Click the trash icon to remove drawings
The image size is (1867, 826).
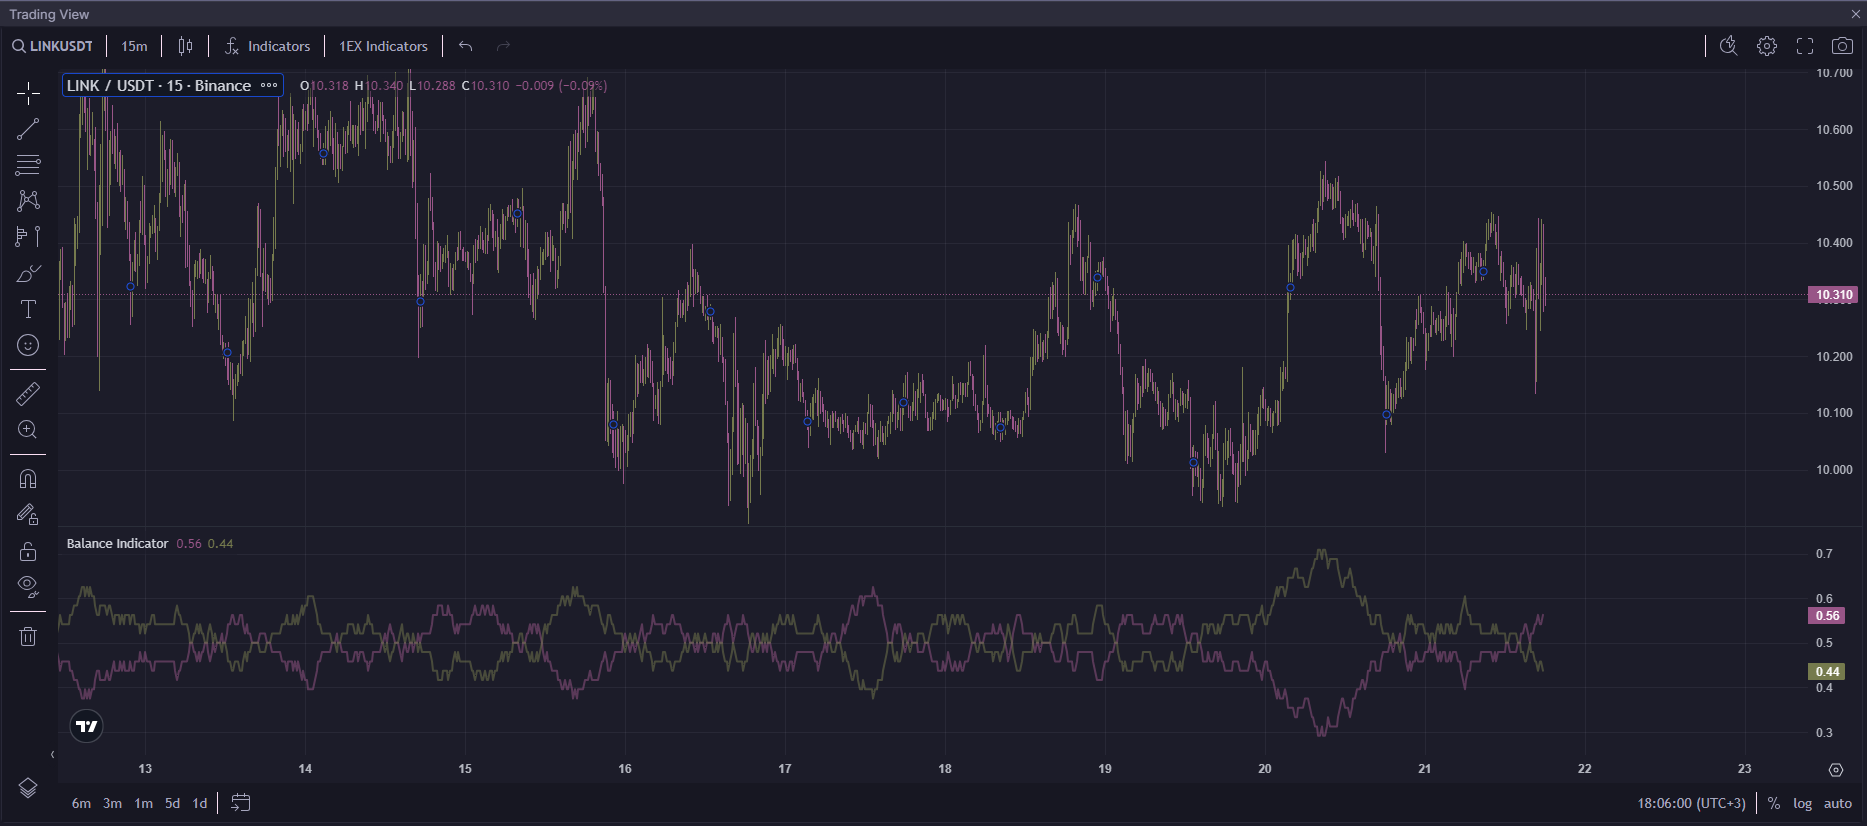[28, 636]
